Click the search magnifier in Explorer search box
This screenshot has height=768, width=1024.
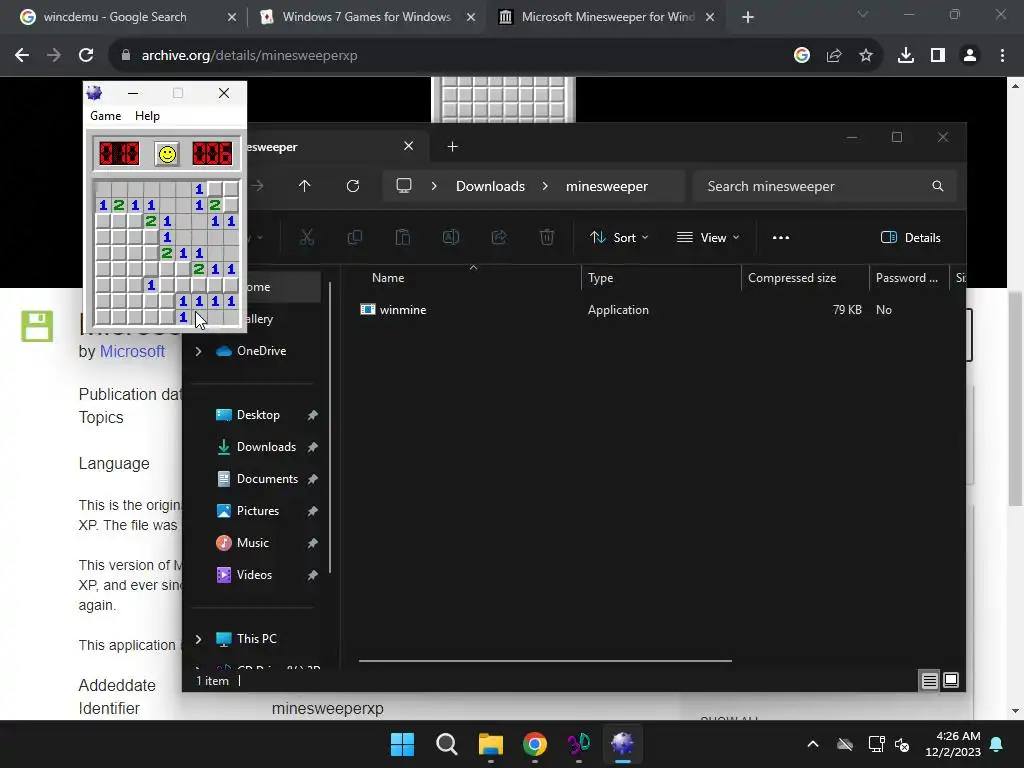(x=938, y=186)
